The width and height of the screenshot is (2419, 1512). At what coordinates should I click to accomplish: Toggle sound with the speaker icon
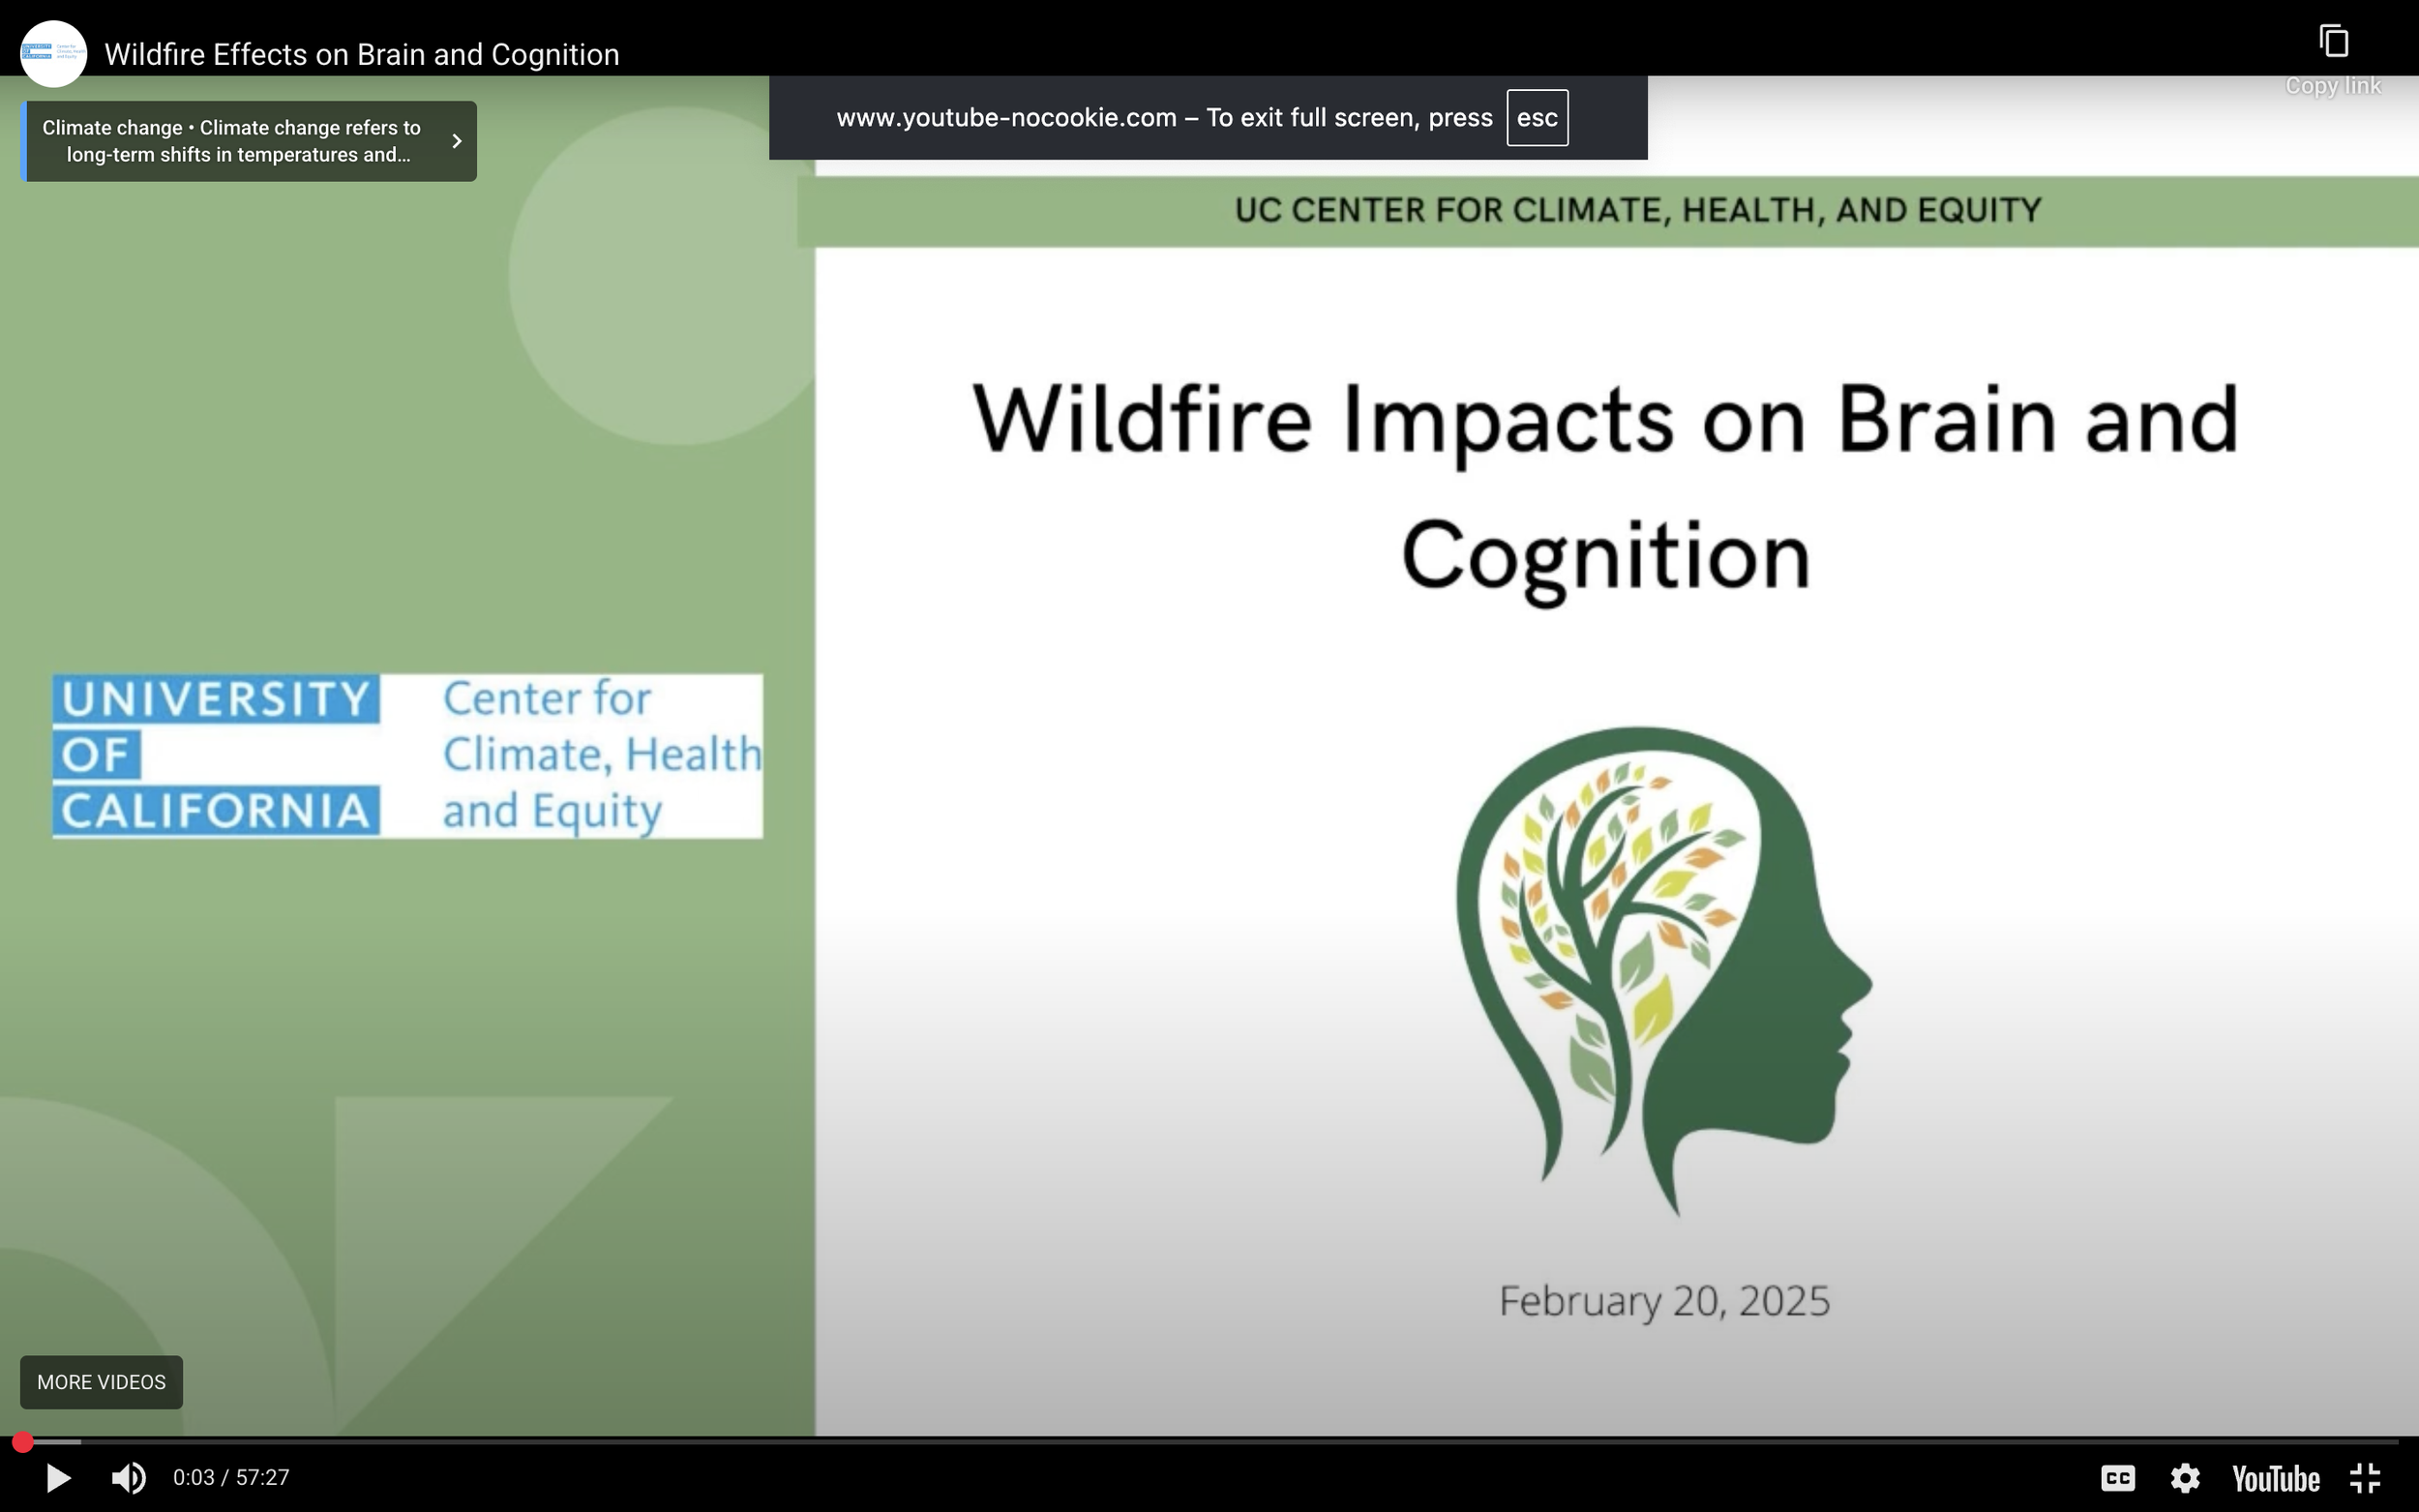pyautogui.click(x=128, y=1477)
